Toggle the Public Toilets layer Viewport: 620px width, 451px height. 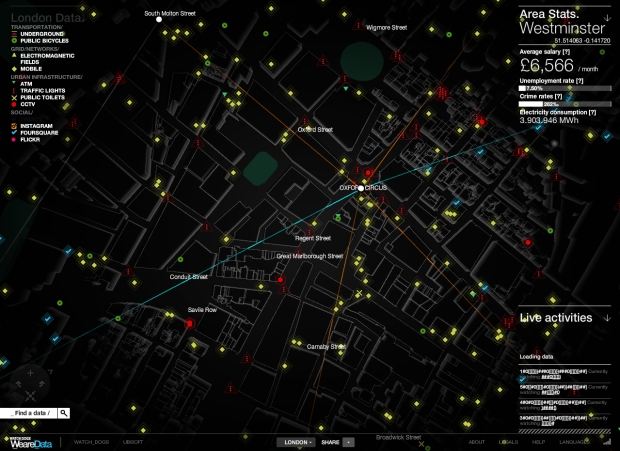(x=38, y=97)
